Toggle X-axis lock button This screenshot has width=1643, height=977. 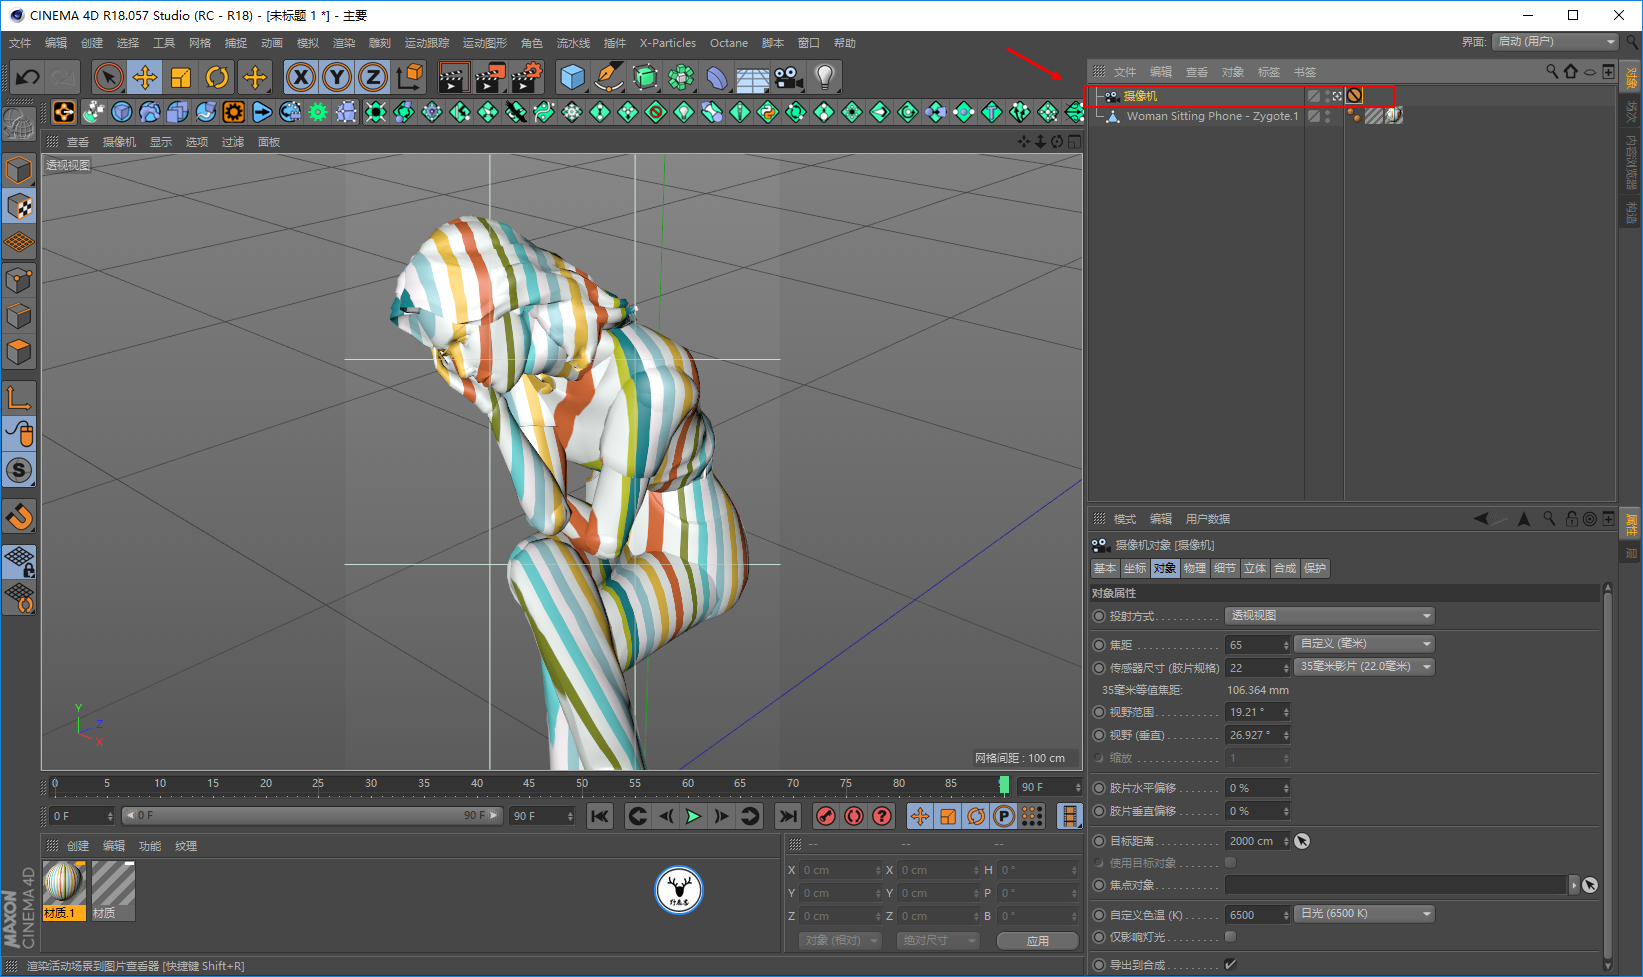[x=300, y=77]
